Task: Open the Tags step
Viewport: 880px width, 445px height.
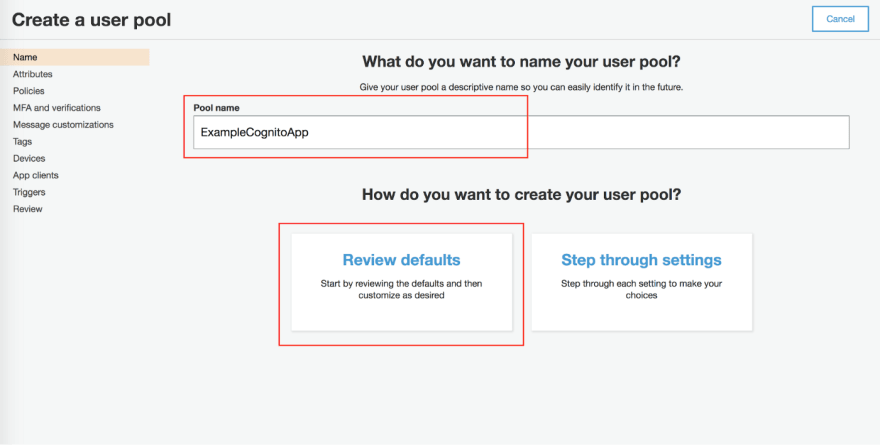Action: 22,141
